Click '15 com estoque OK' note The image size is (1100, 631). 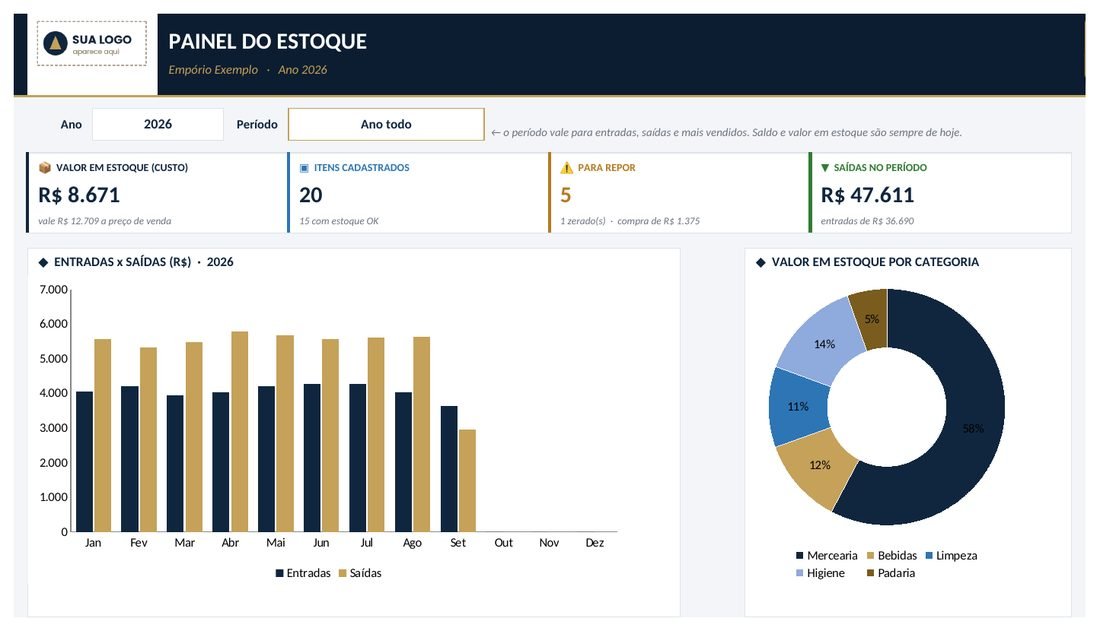pyautogui.click(x=339, y=221)
